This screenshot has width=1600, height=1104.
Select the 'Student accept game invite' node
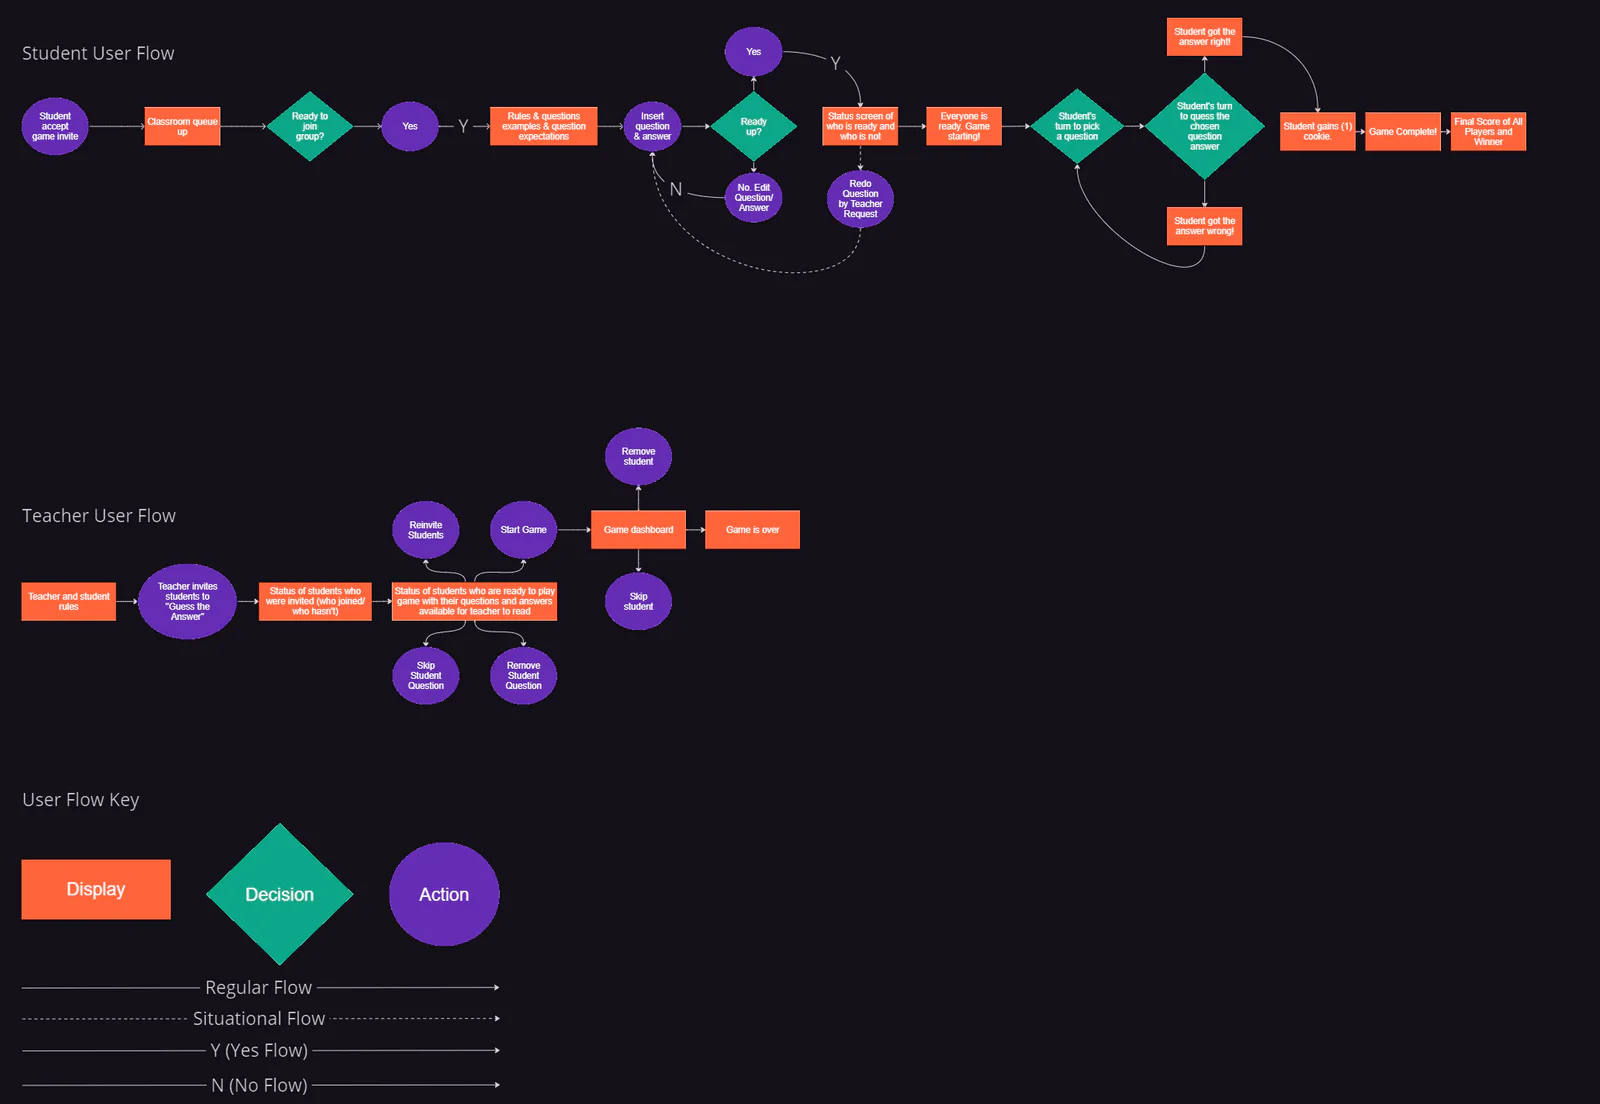(55, 126)
